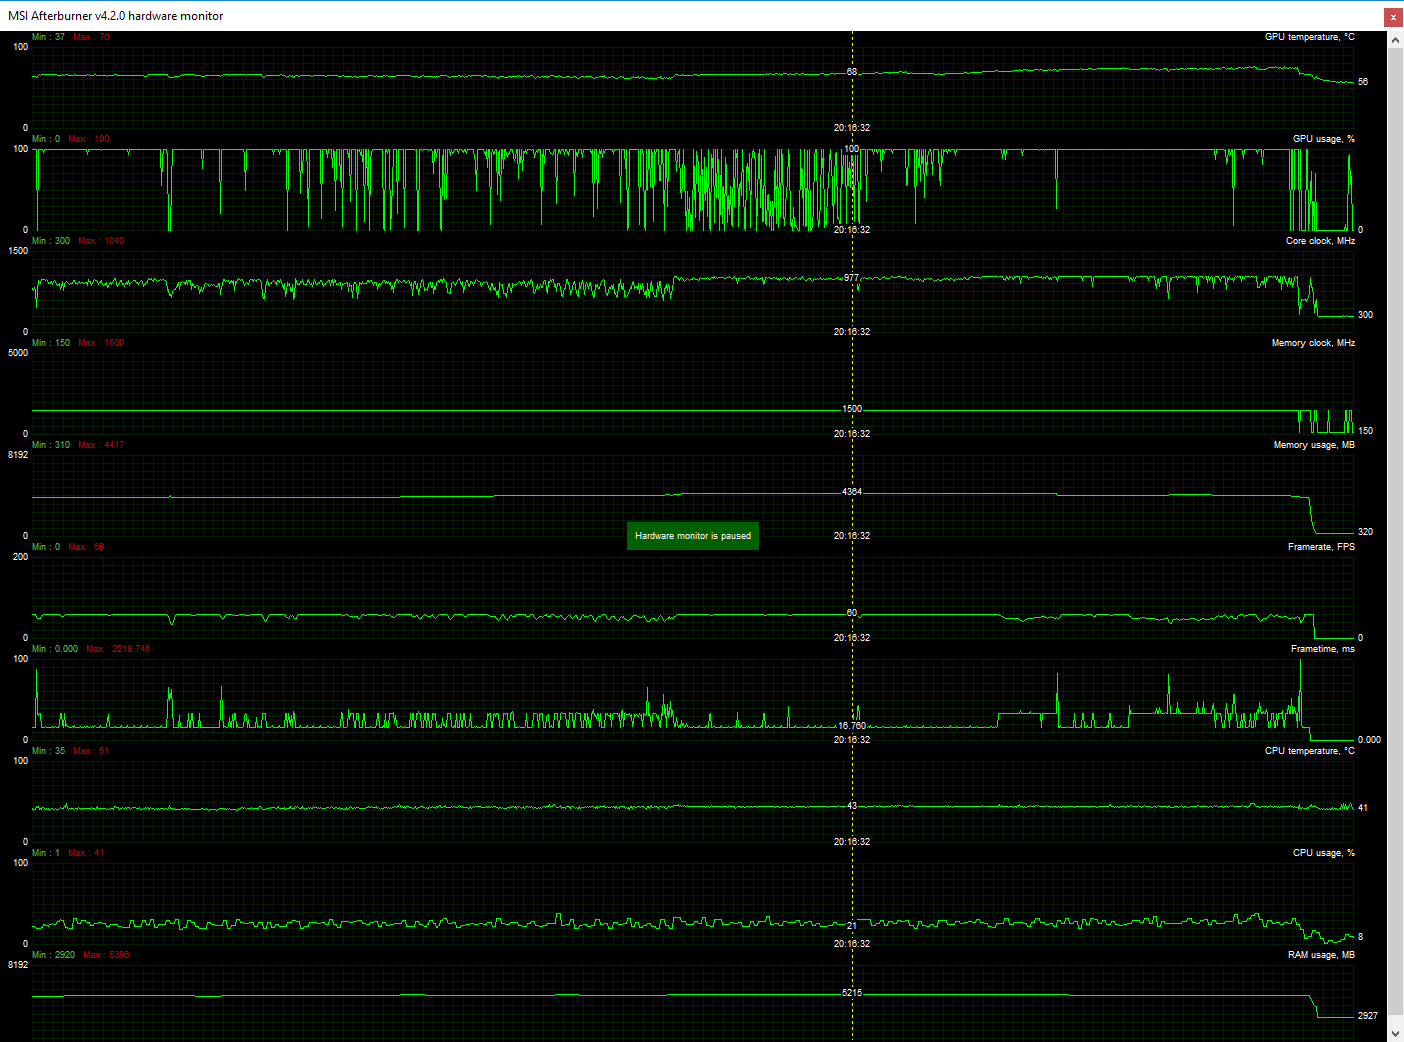This screenshot has width=1404, height=1042.
Task: Click marker value 977 on Core clock graph
Action: click(851, 278)
